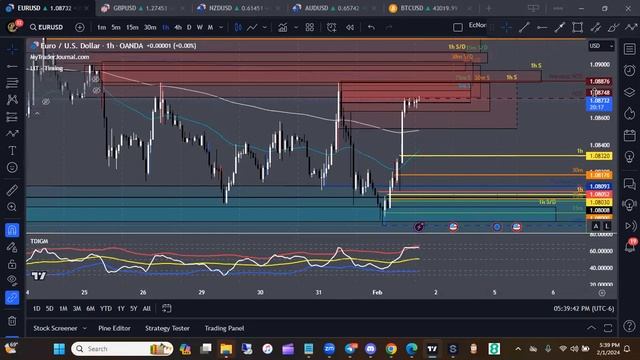The image size is (640, 360).
Task: Set chart range to YTD
Action: click(106, 309)
